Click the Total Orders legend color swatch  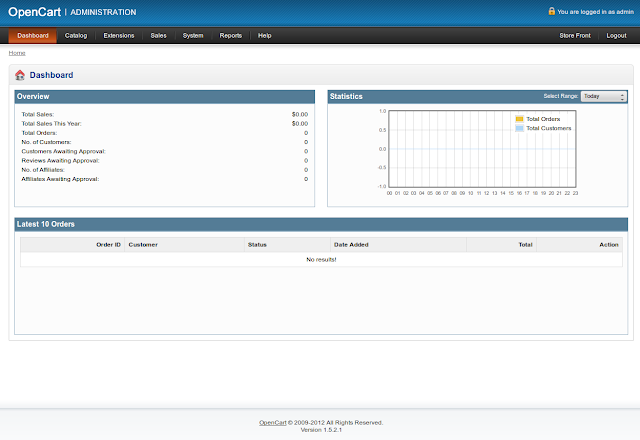point(519,119)
